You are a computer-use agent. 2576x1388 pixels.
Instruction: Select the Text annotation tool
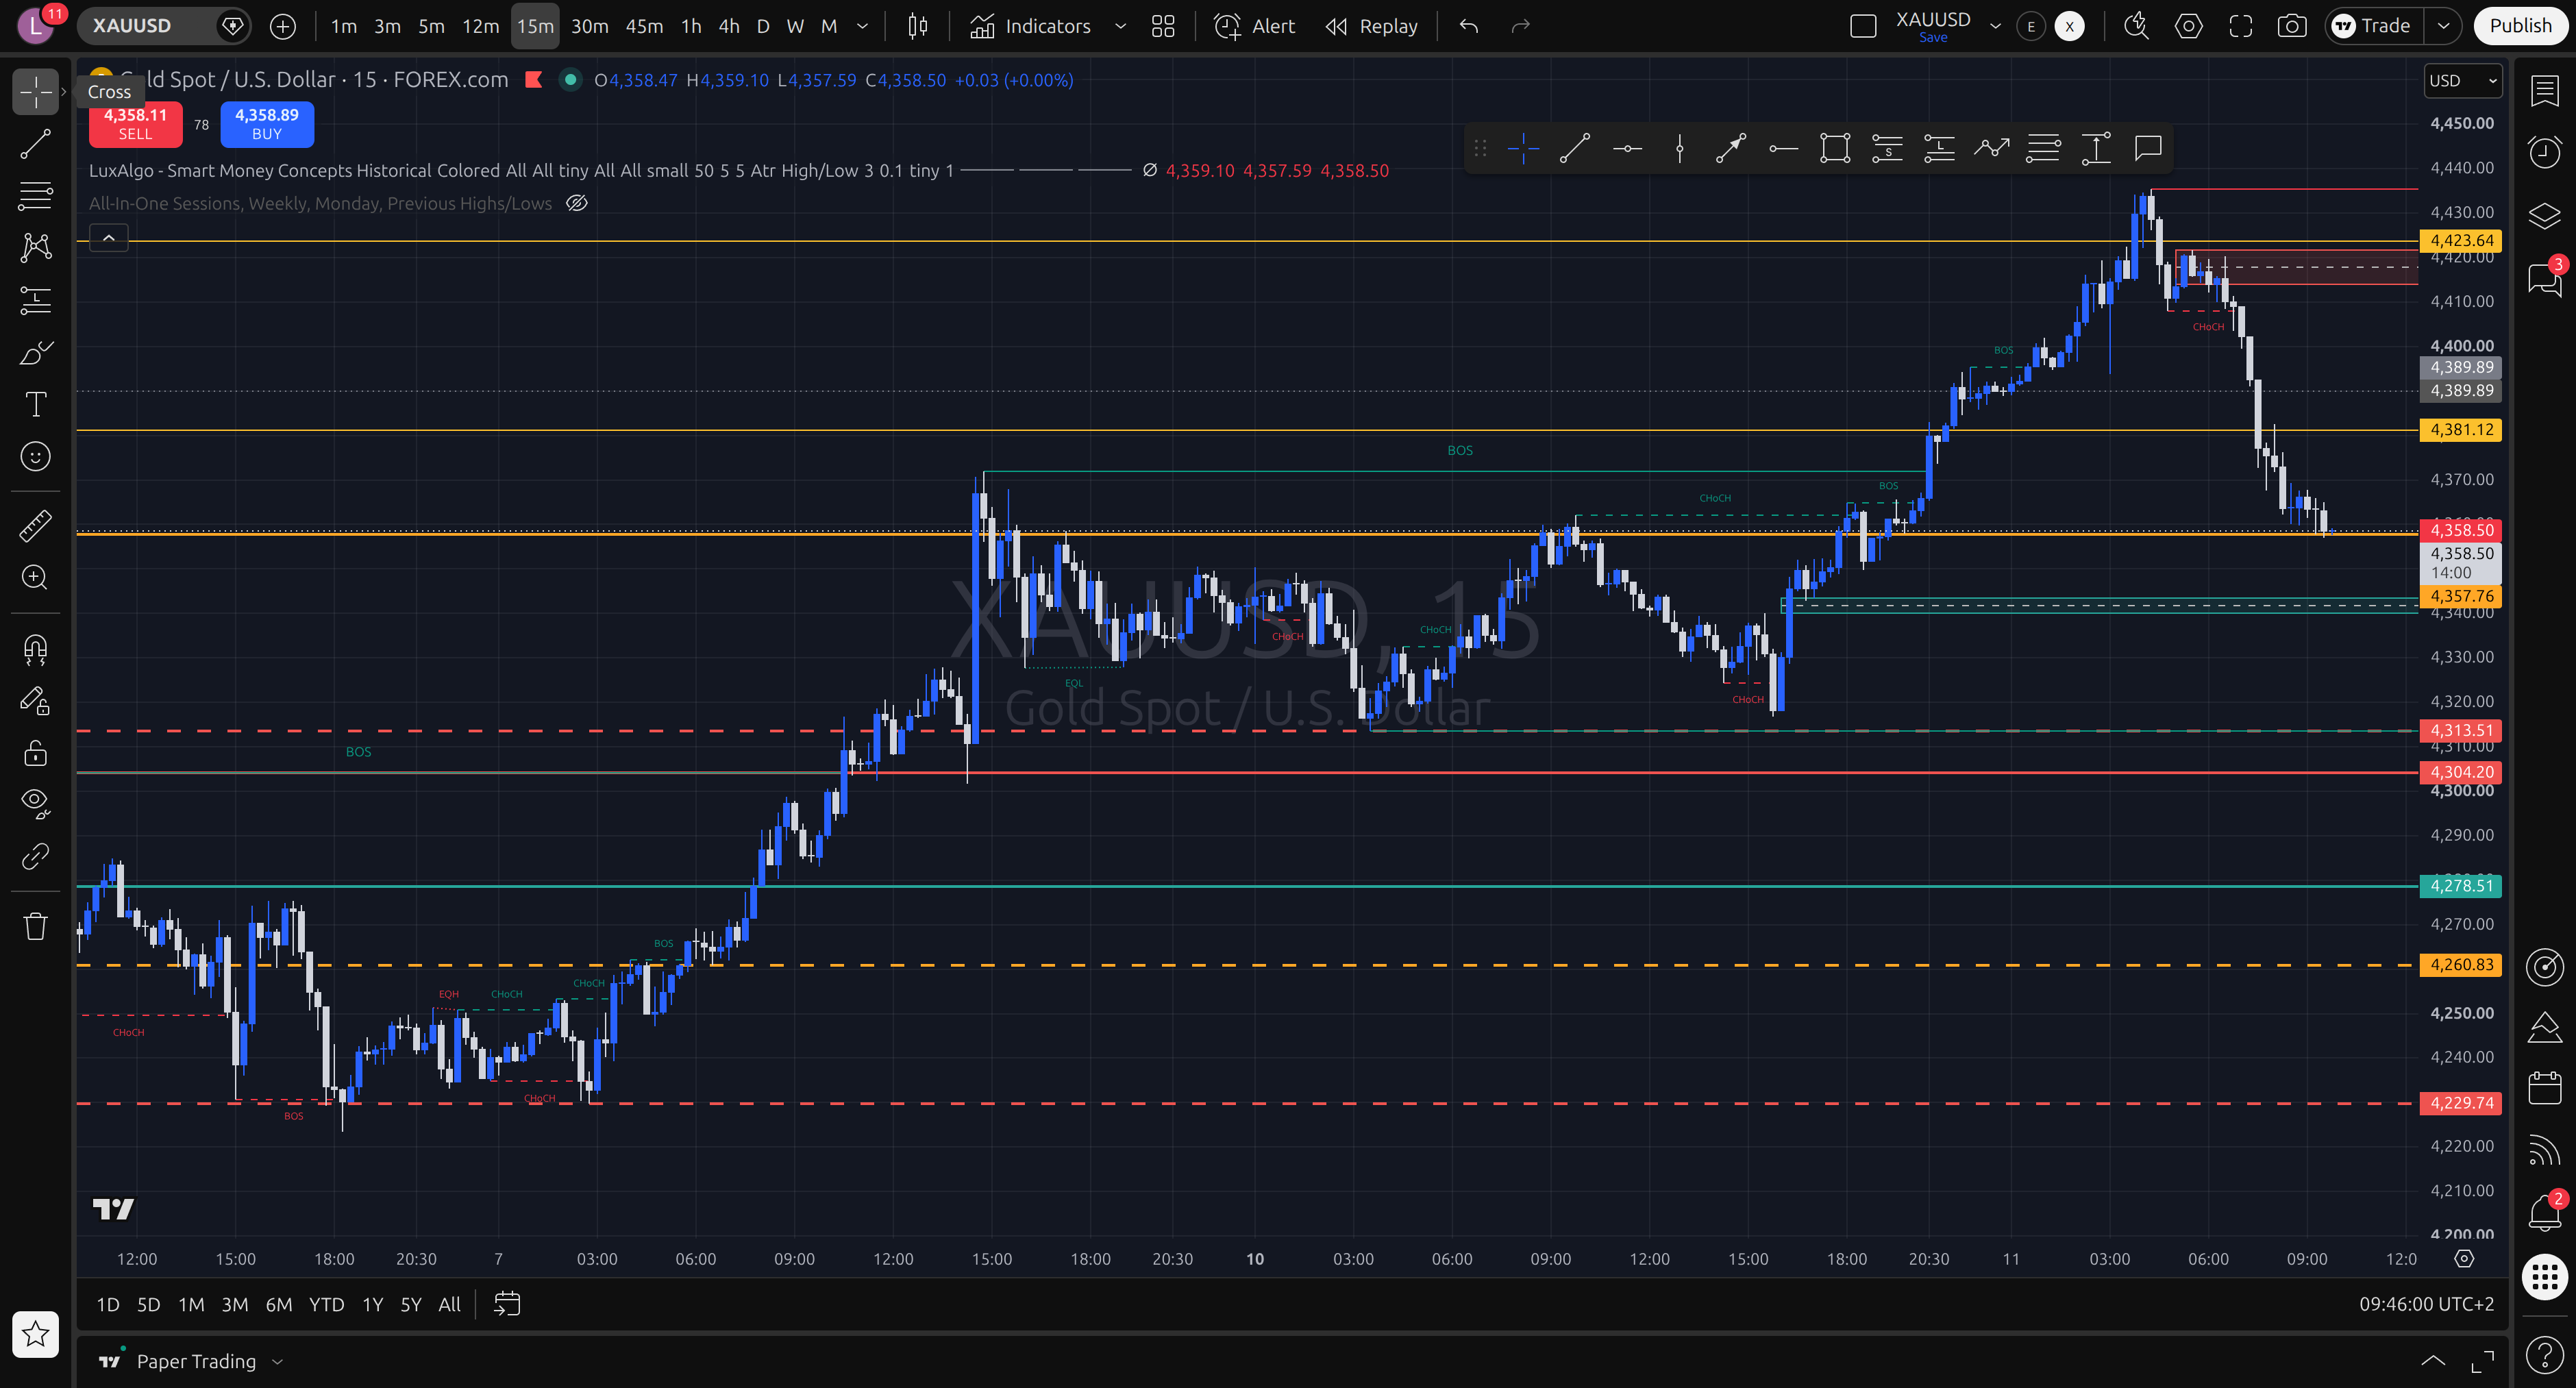(x=36, y=404)
